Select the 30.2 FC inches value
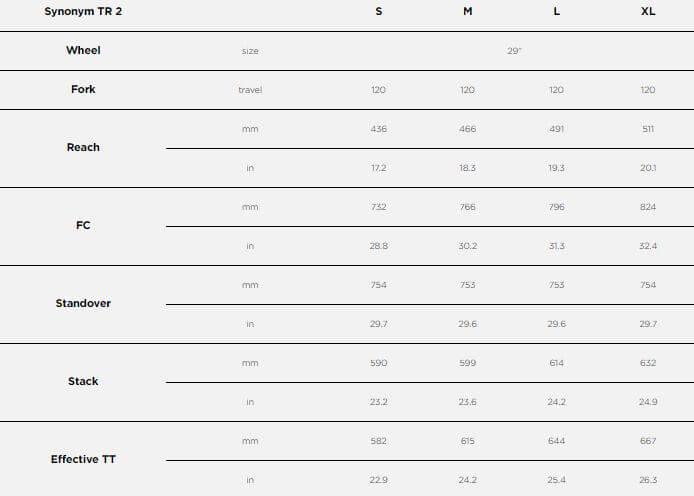Image resolution: width=694 pixels, height=496 pixels. point(468,246)
